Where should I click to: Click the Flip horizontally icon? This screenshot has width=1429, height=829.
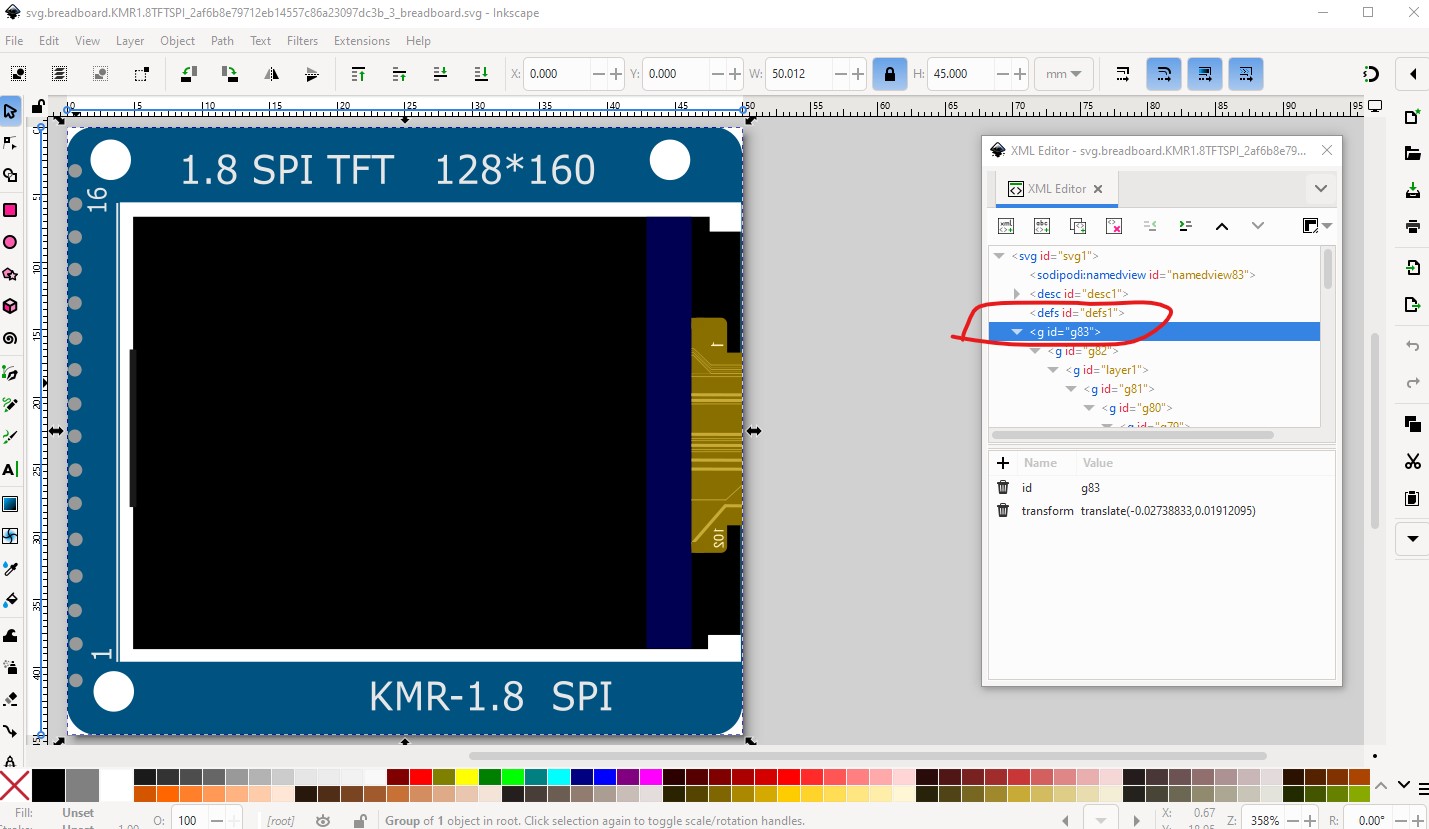pos(271,74)
